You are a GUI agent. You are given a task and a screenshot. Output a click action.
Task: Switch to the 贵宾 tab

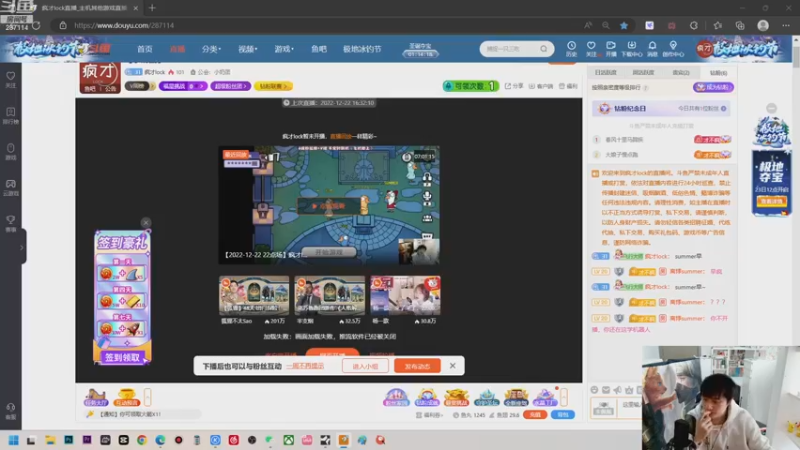(681, 72)
